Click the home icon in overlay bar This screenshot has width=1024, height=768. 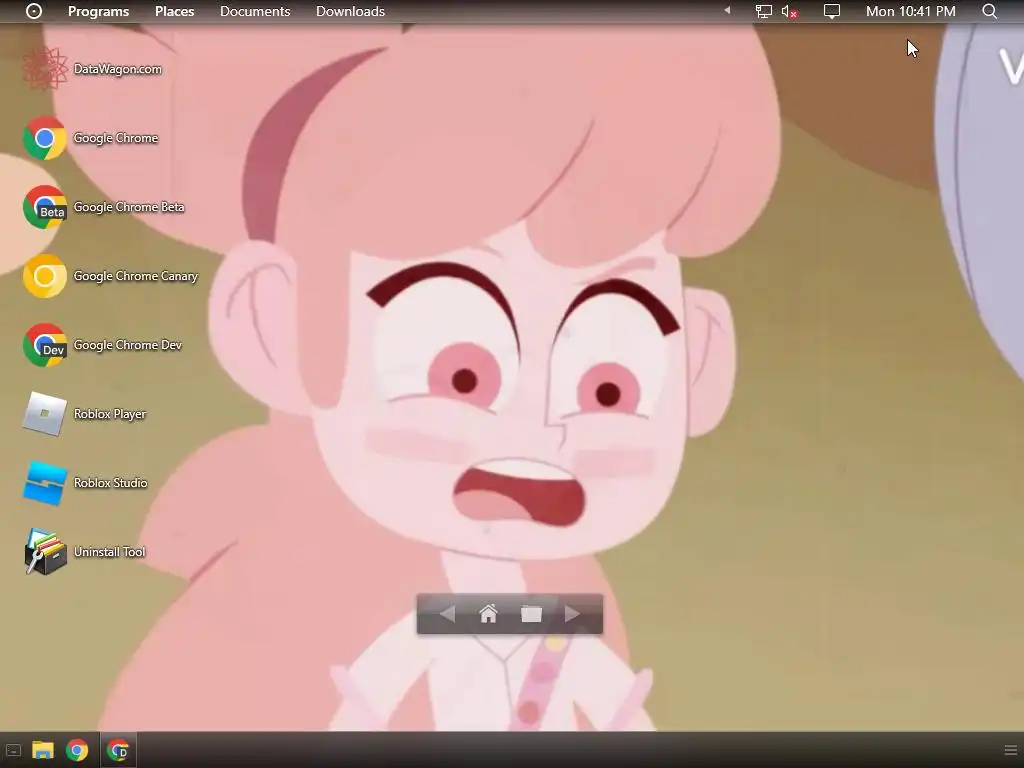(488, 614)
